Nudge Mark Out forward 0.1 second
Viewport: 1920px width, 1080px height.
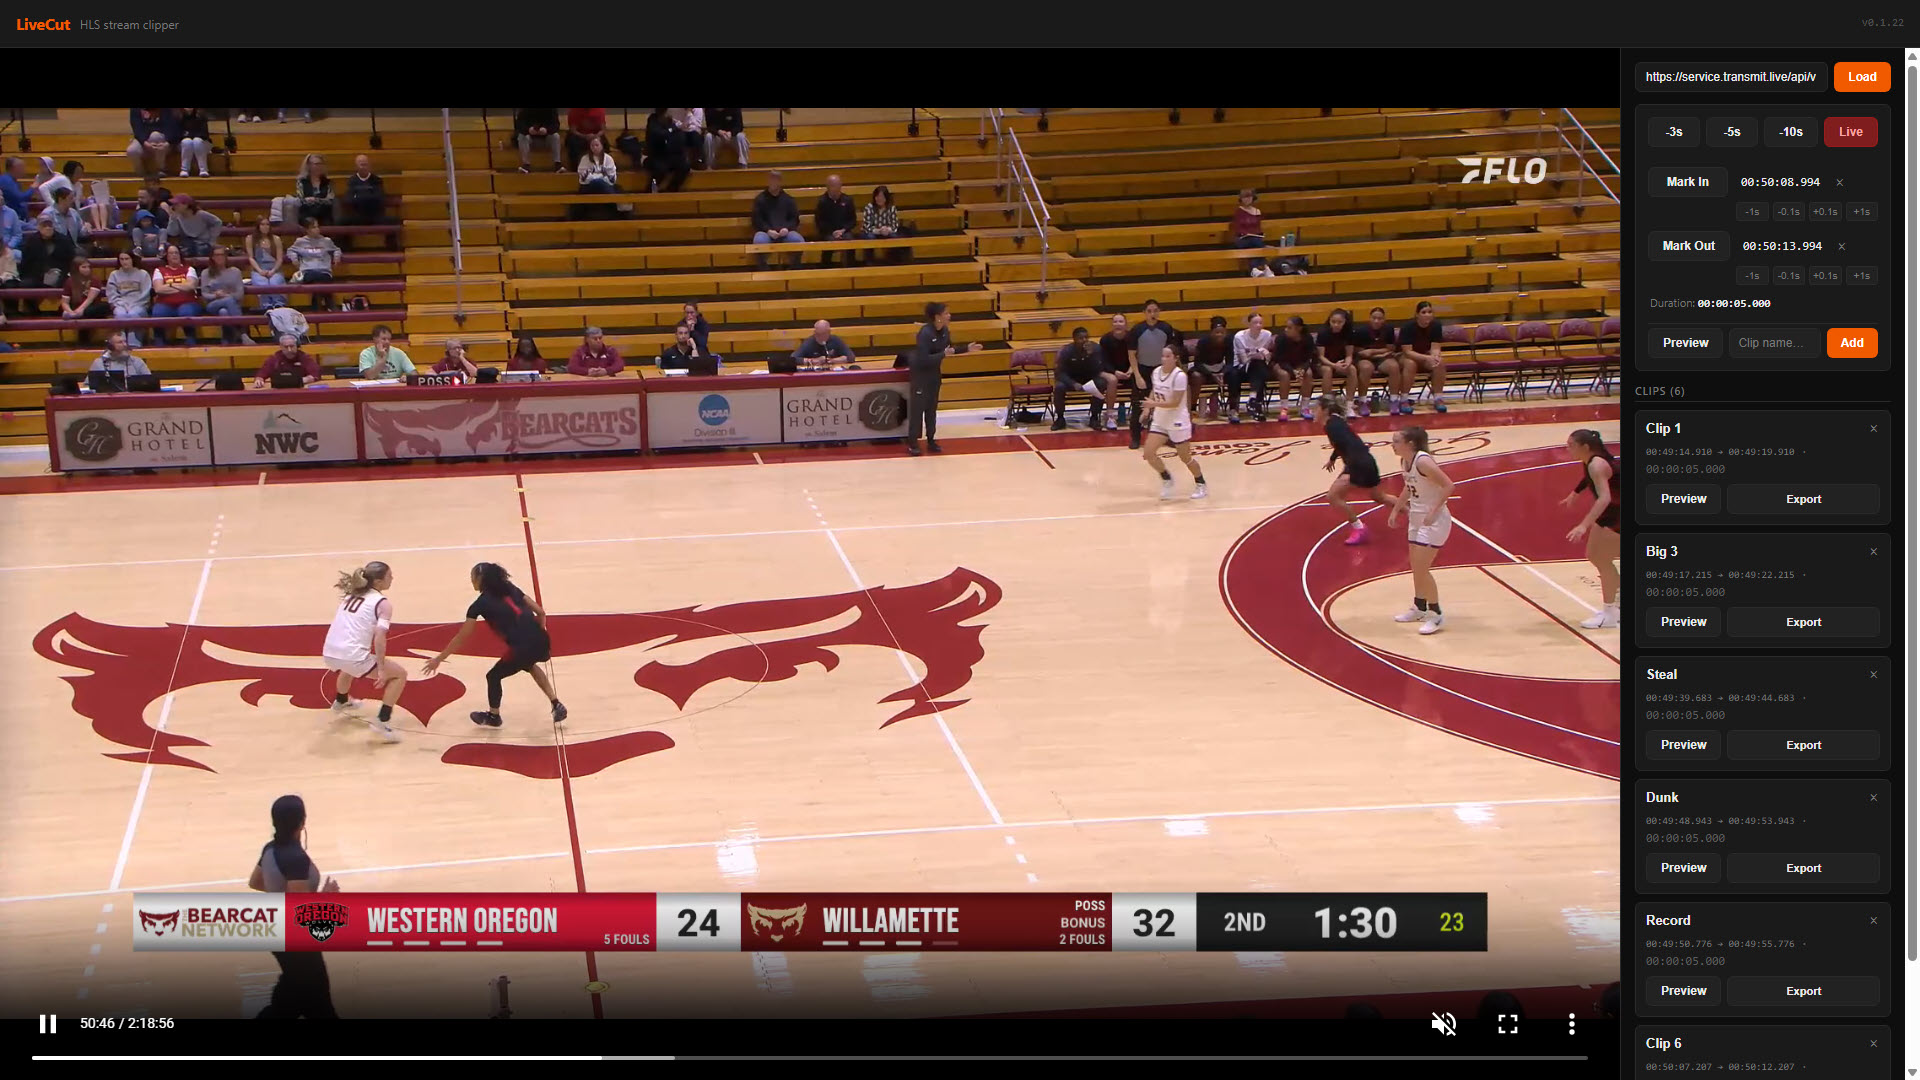click(1825, 276)
